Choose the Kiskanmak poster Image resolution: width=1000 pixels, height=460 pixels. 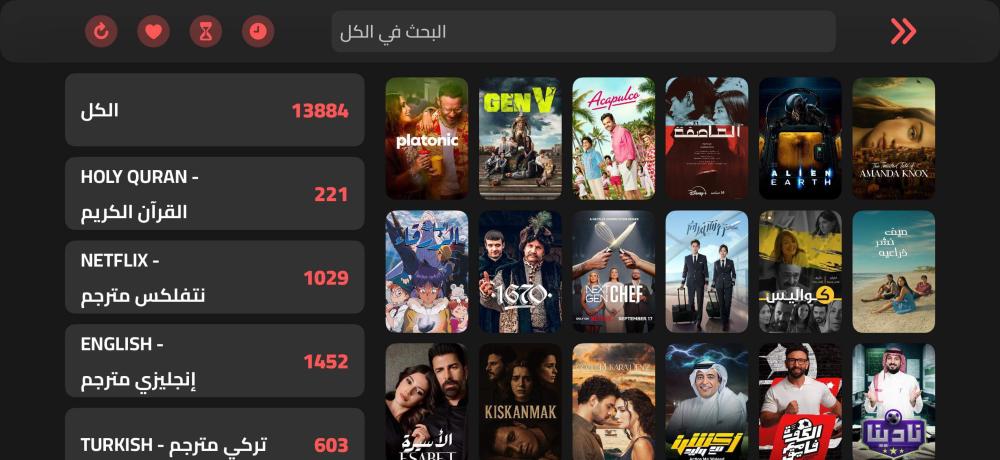(520, 402)
